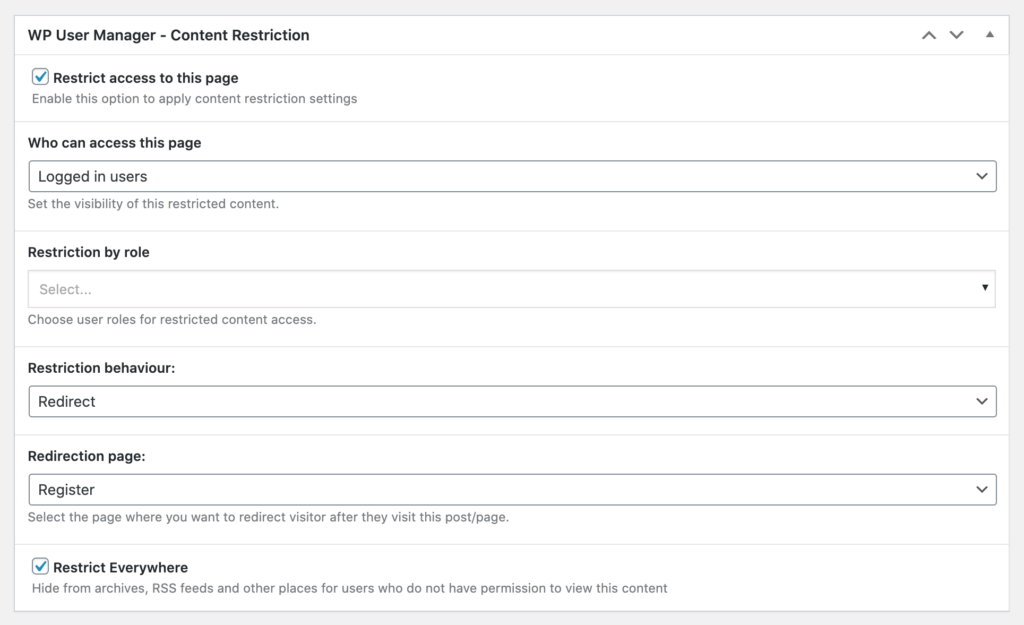The width and height of the screenshot is (1024, 625).
Task: Click the chevron on the Redirection page selector
Action: click(x=983, y=489)
